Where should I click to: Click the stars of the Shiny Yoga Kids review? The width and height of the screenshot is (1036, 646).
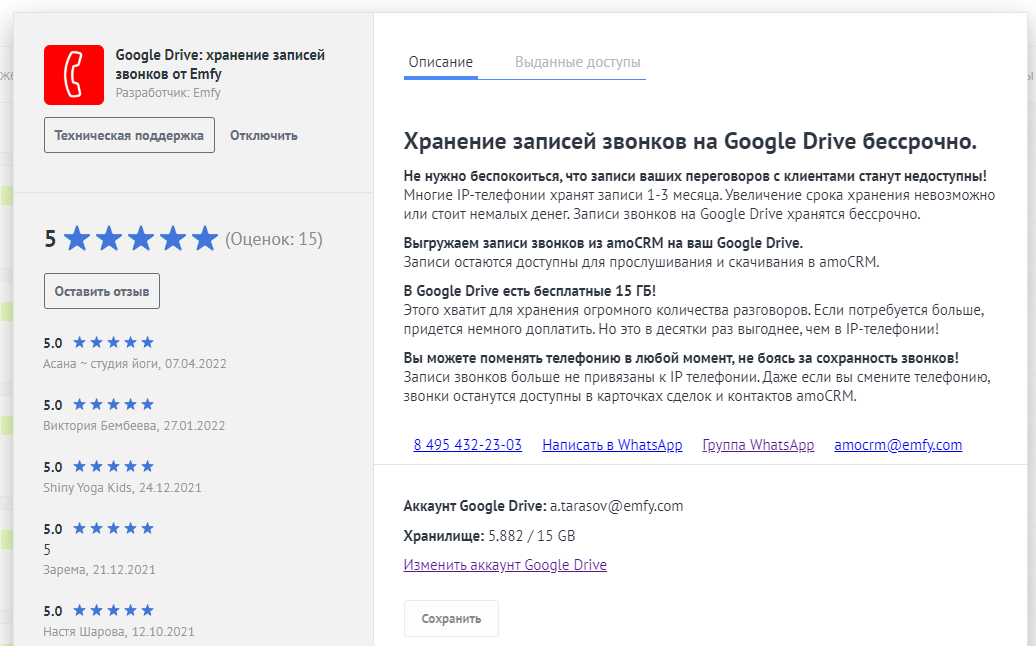point(114,466)
